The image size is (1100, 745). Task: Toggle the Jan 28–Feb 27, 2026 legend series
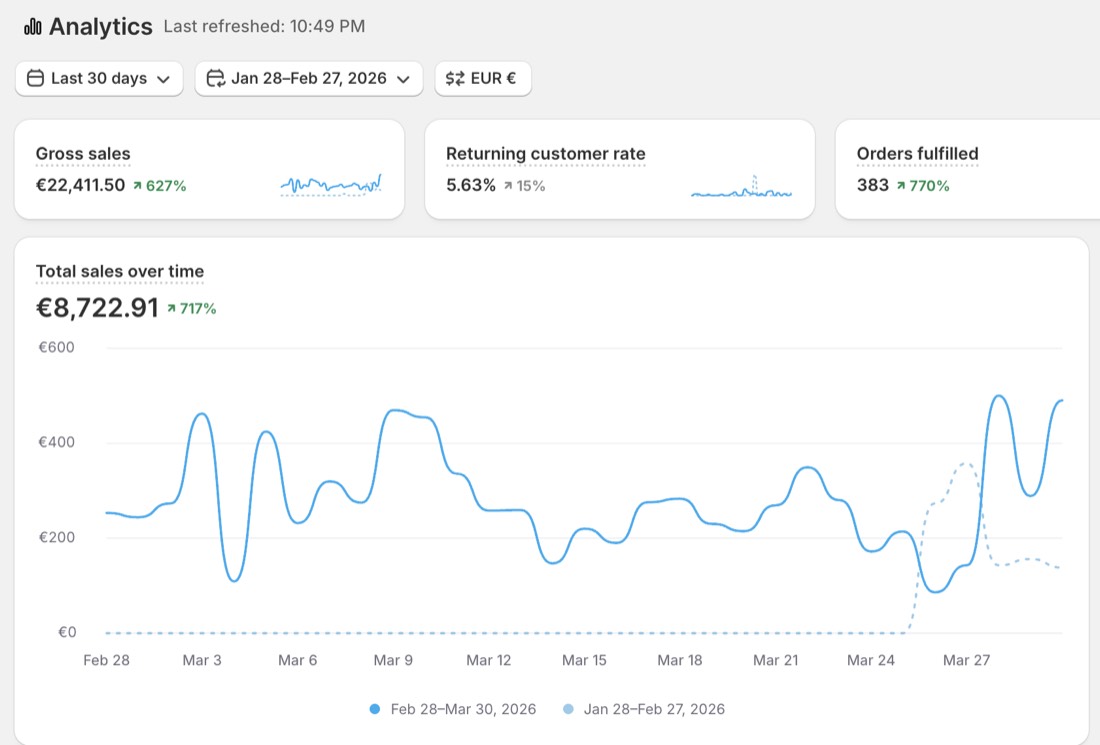coord(644,709)
